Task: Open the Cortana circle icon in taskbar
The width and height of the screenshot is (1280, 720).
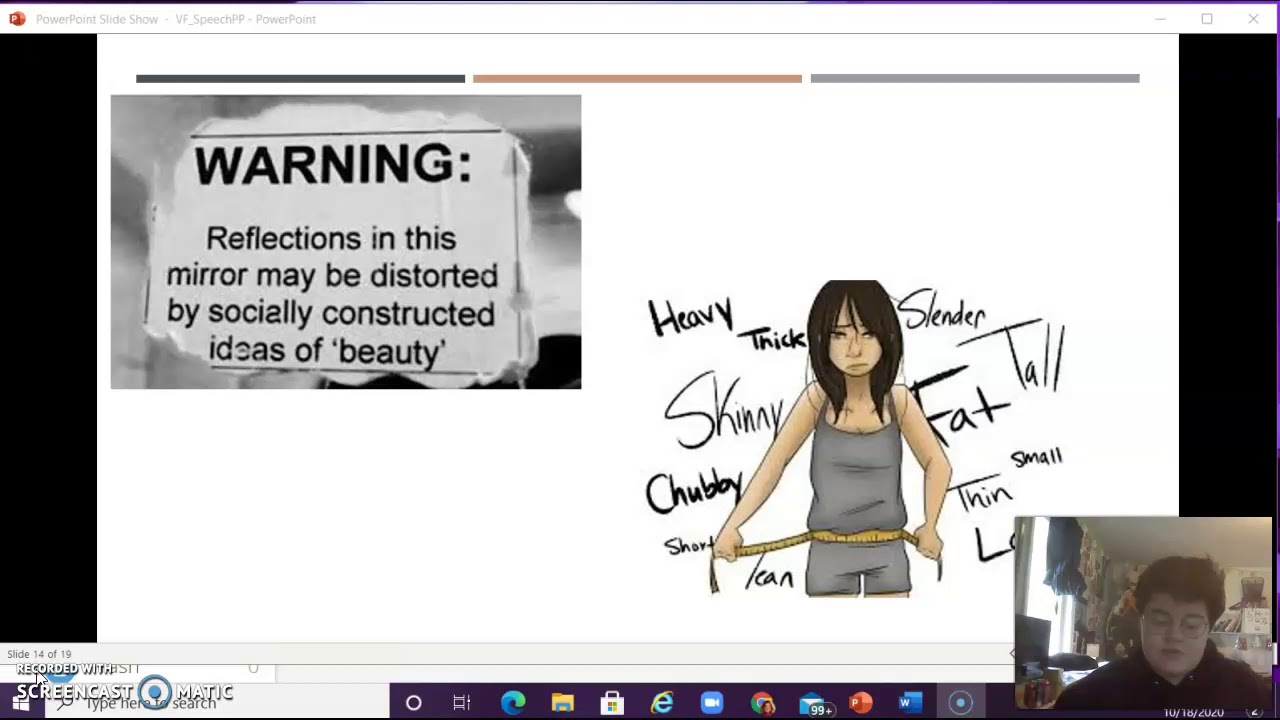Action: tap(413, 703)
